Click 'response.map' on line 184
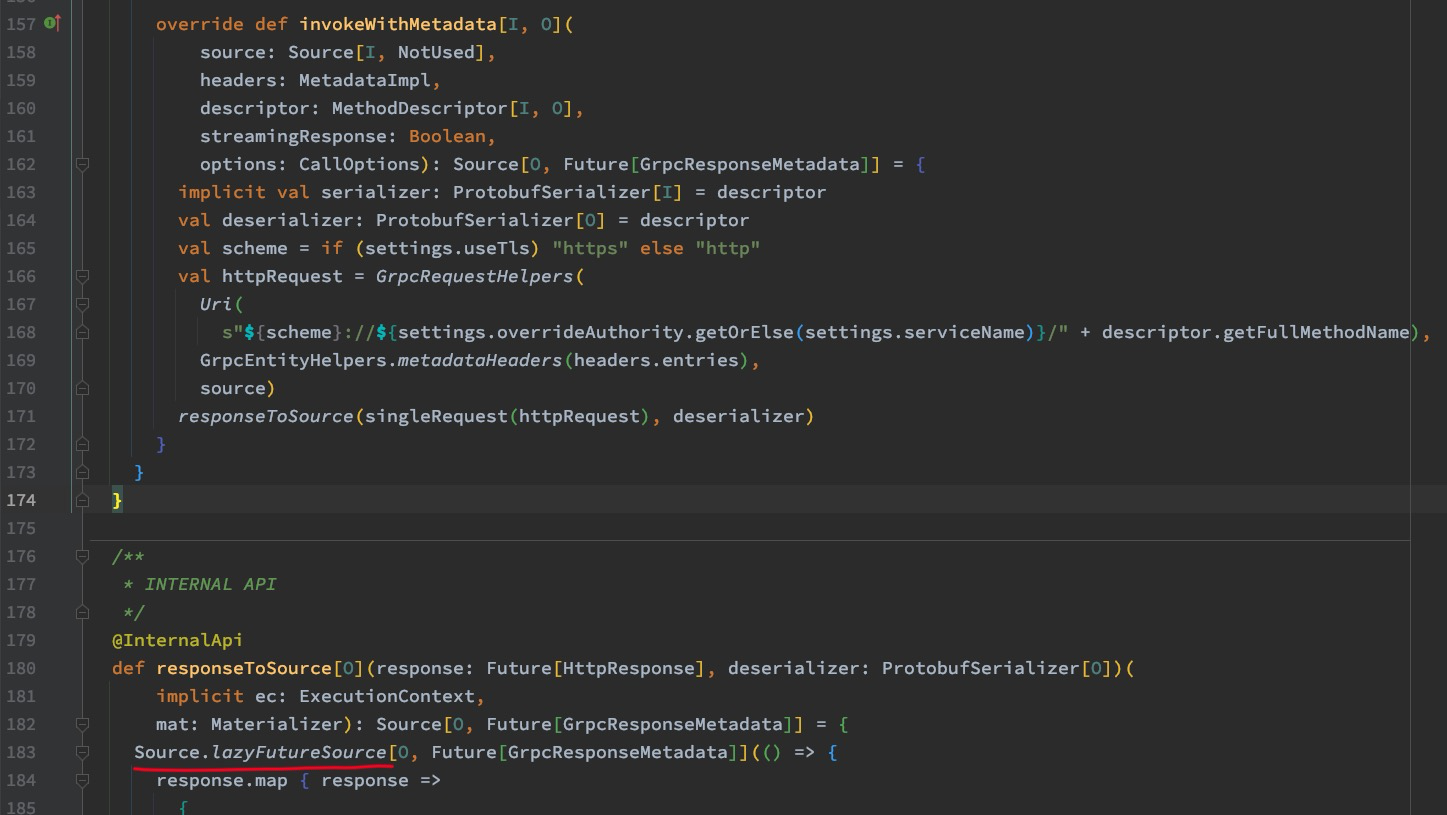1447x815 pixels. [222, 780]
